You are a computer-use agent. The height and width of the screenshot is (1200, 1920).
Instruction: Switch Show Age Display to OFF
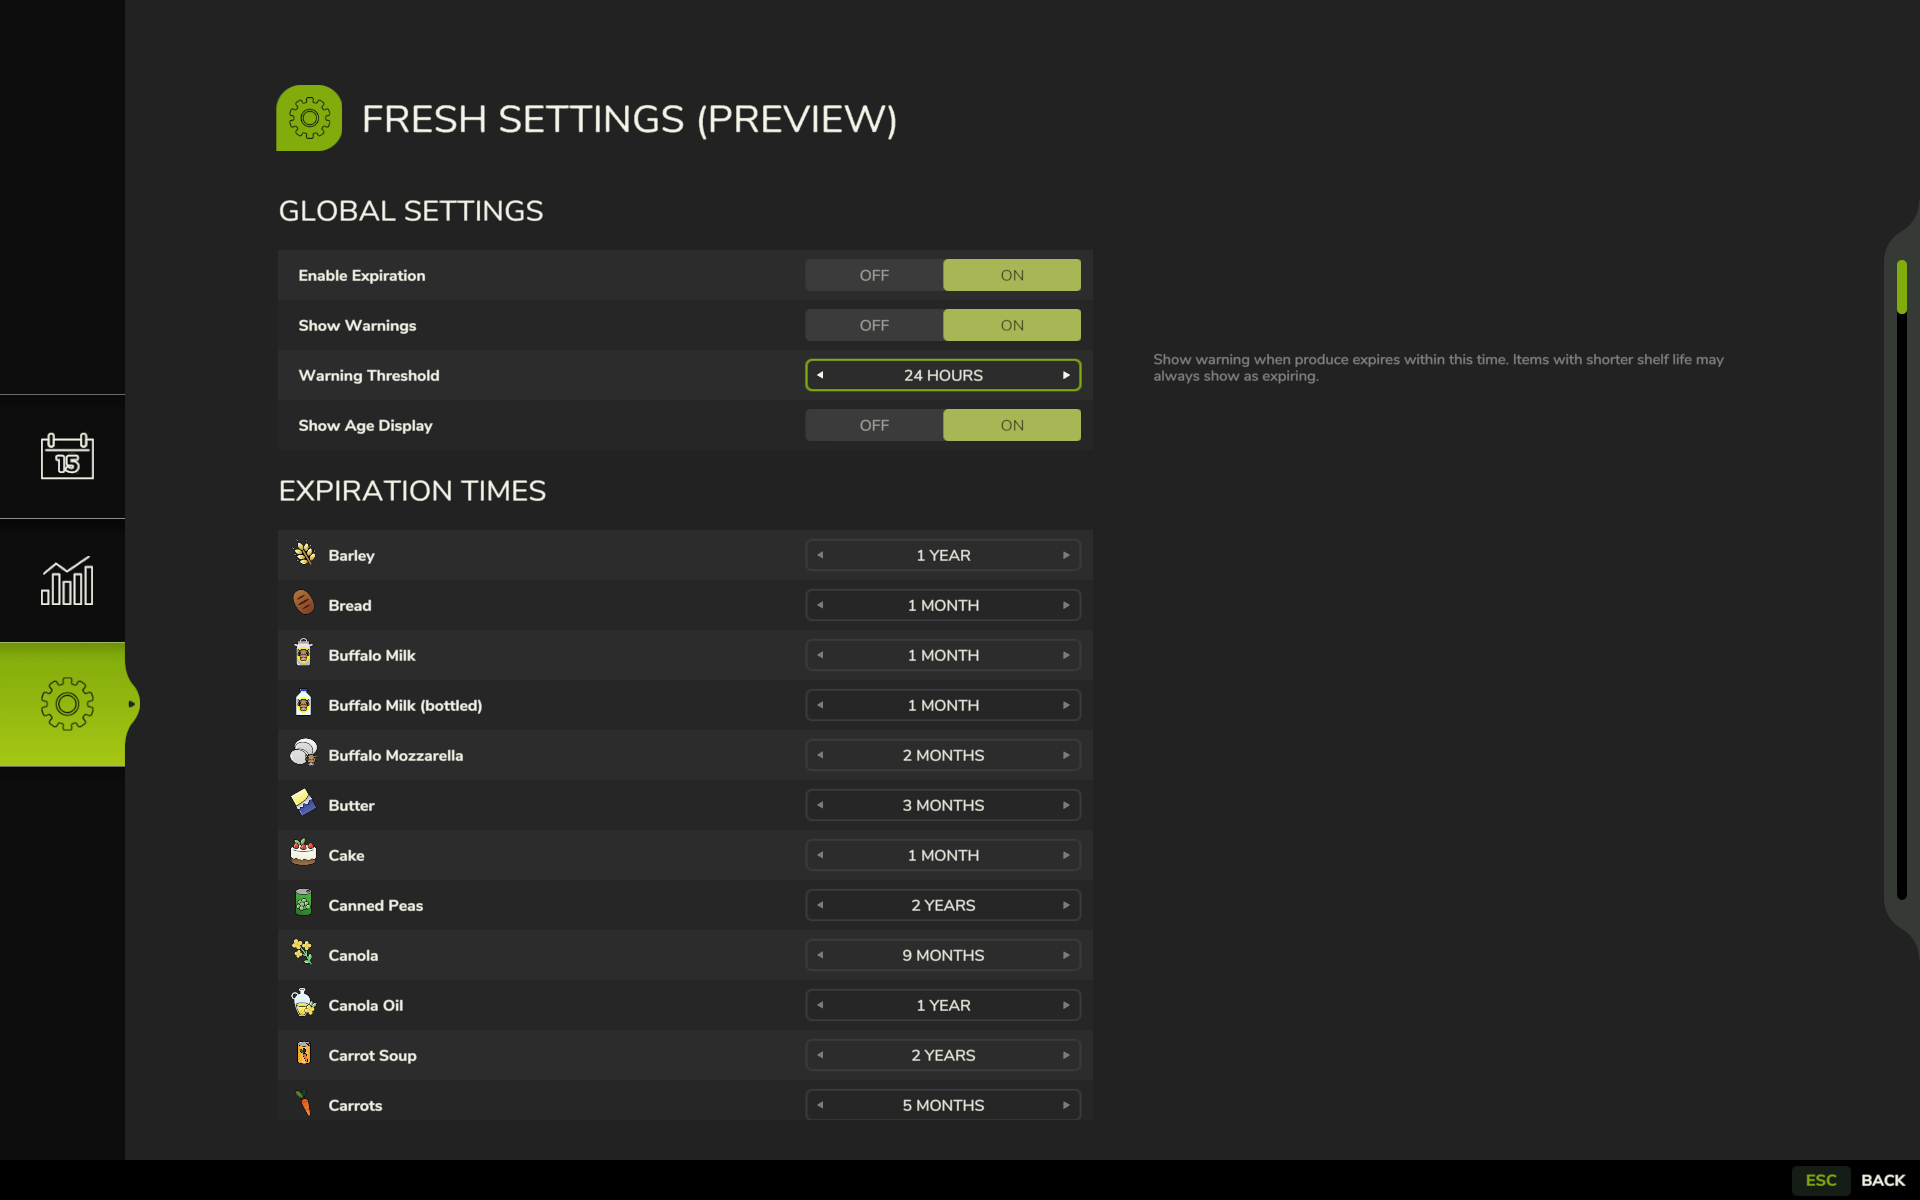(x=874, y=425)
